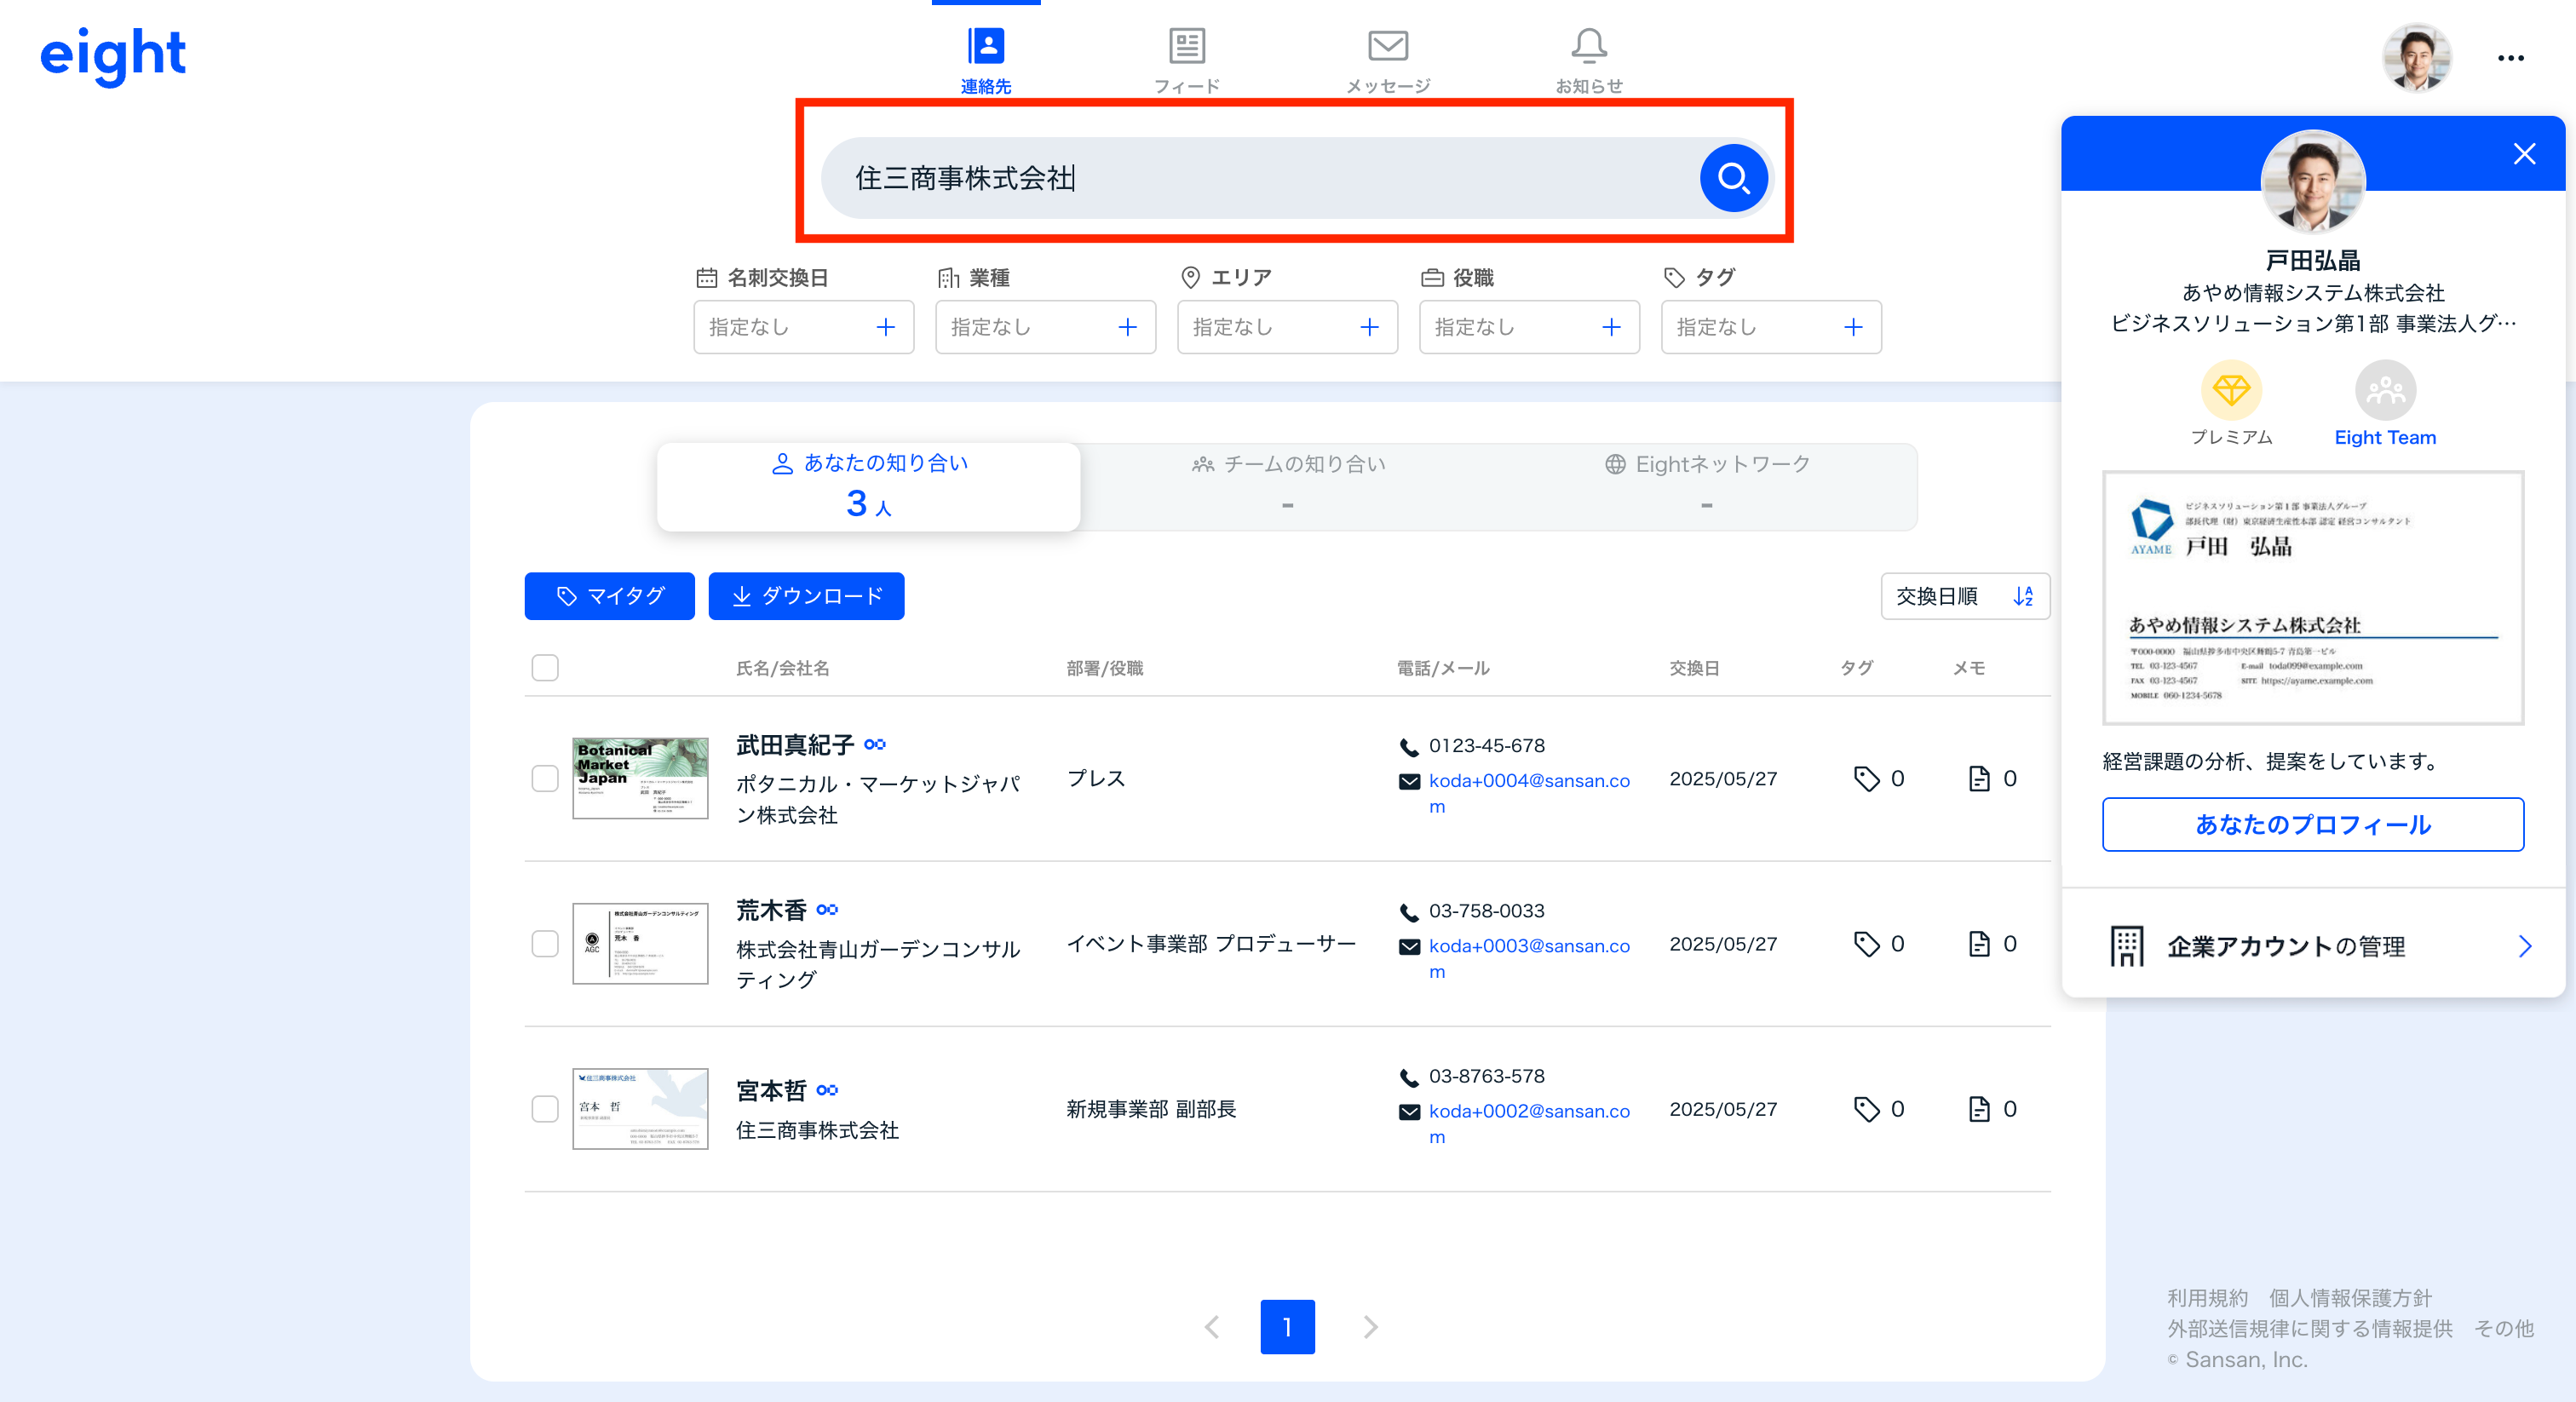Open the three-dot more menu

click(2511, 58)
